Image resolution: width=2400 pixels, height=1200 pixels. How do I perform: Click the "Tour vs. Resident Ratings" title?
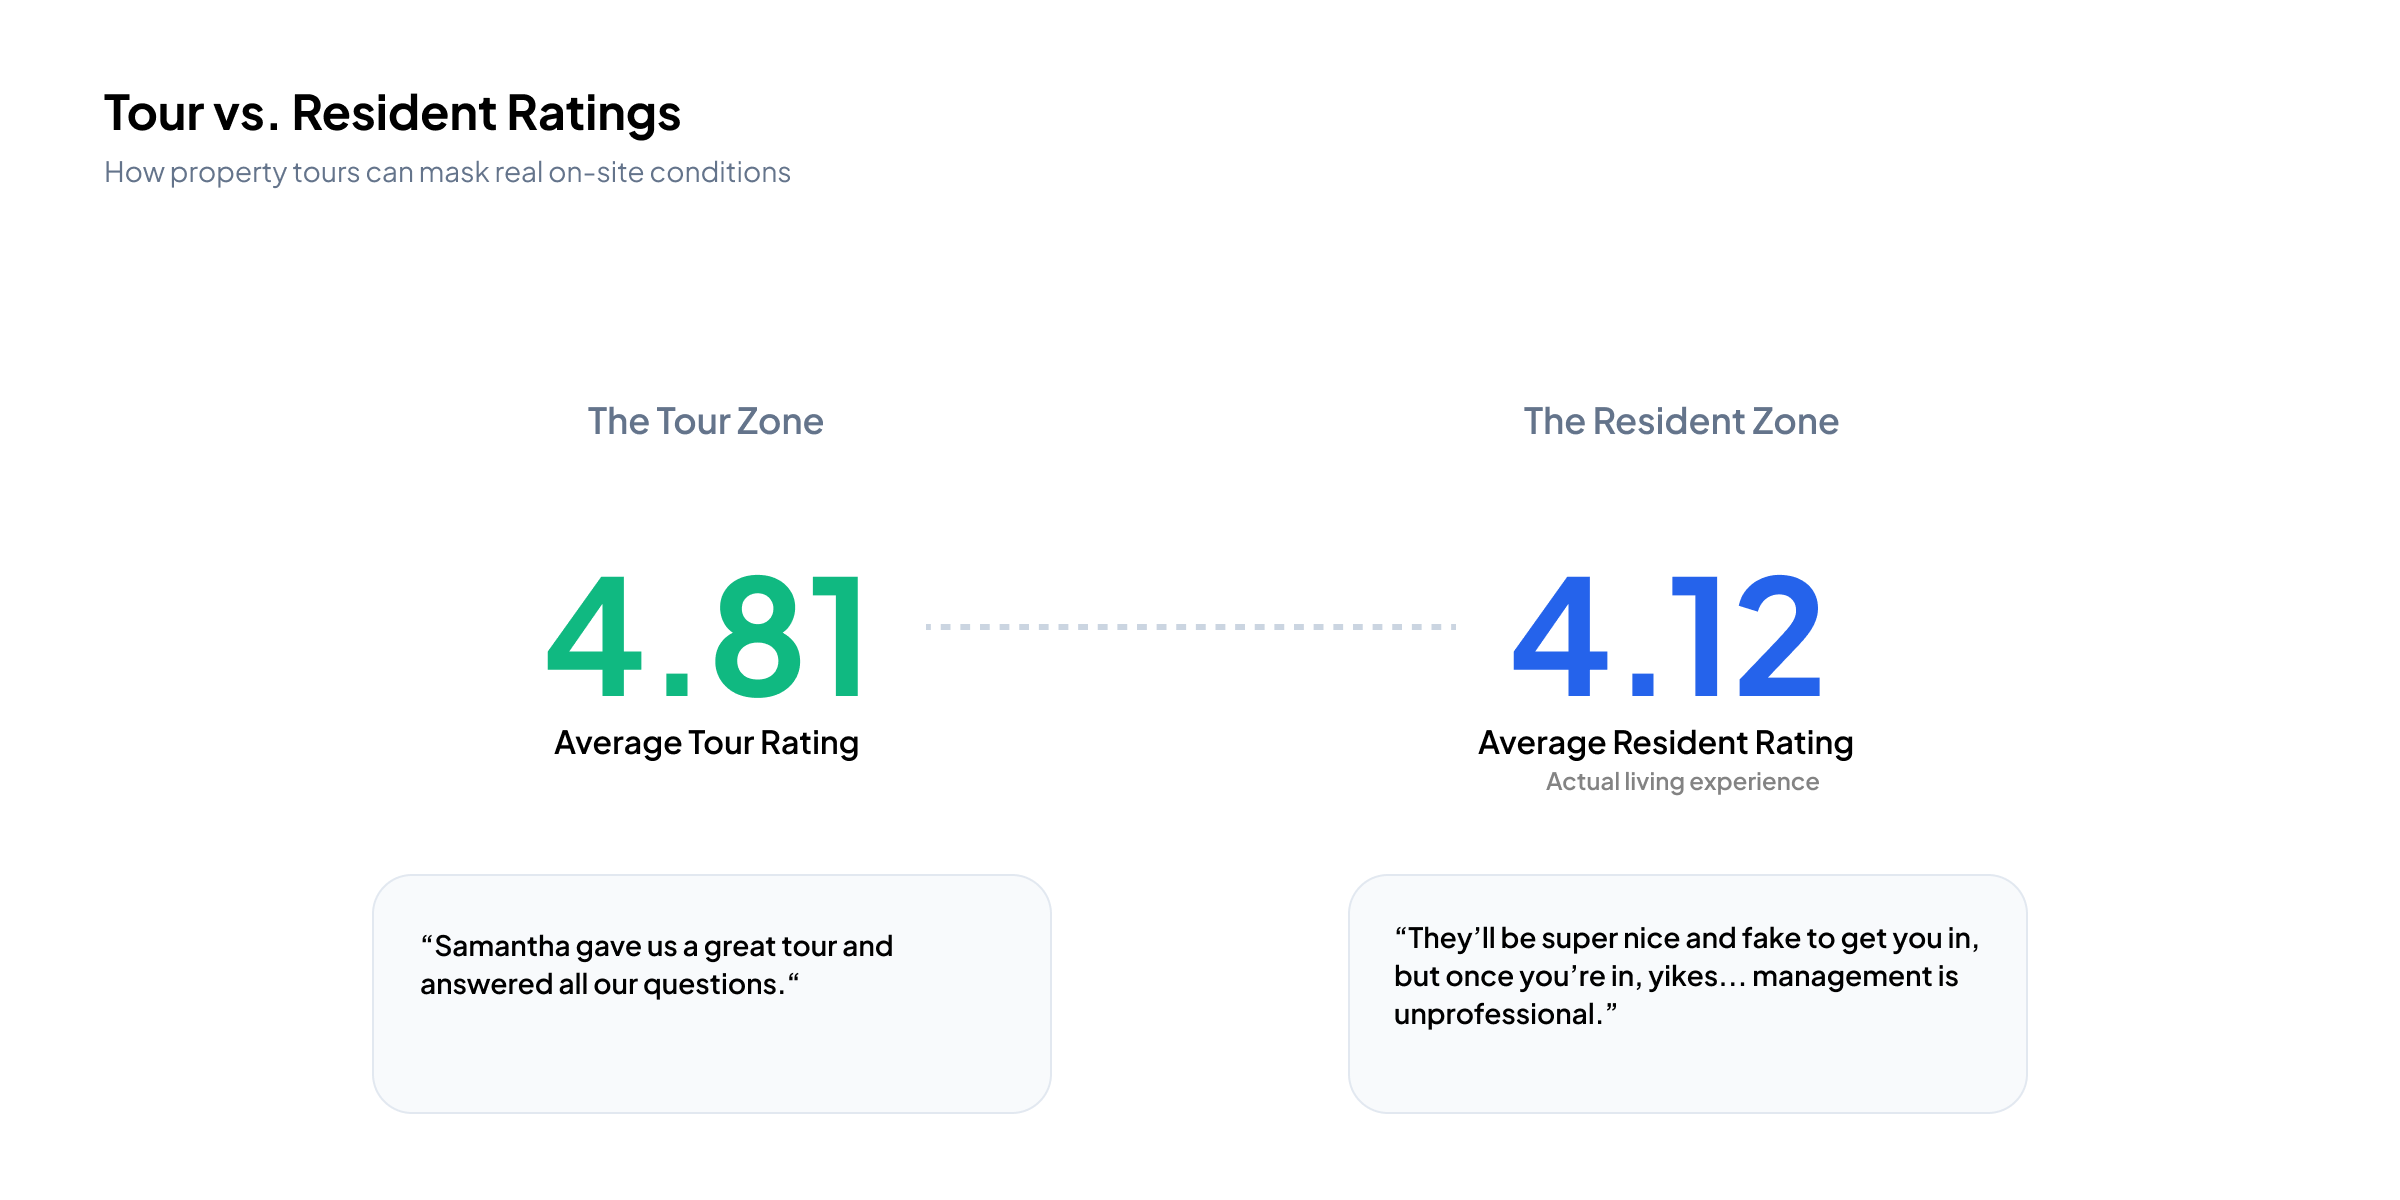coord(392,113)
